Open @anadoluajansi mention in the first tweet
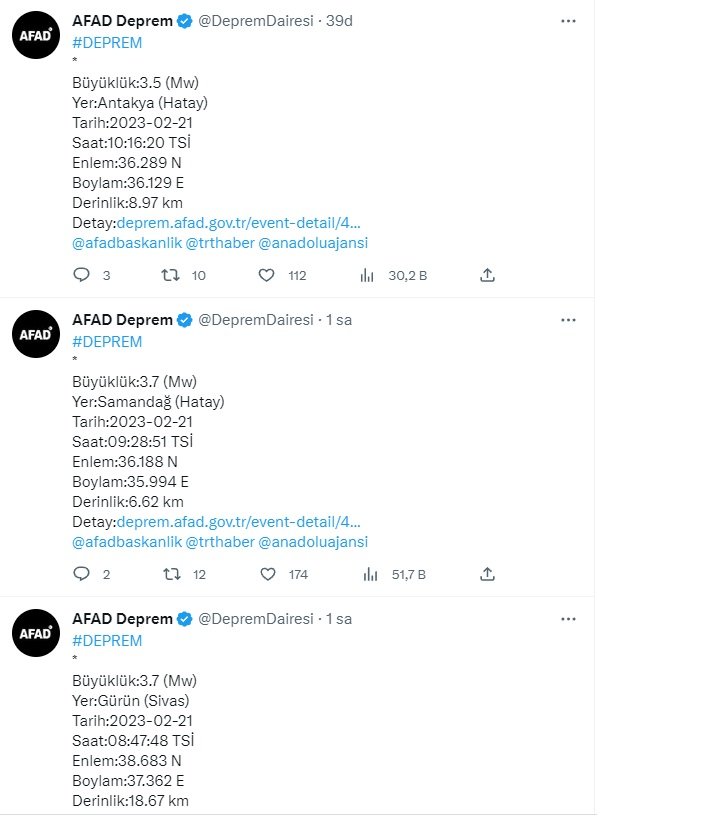The height and width of the screenshot is (818, 702). point(313,243)
